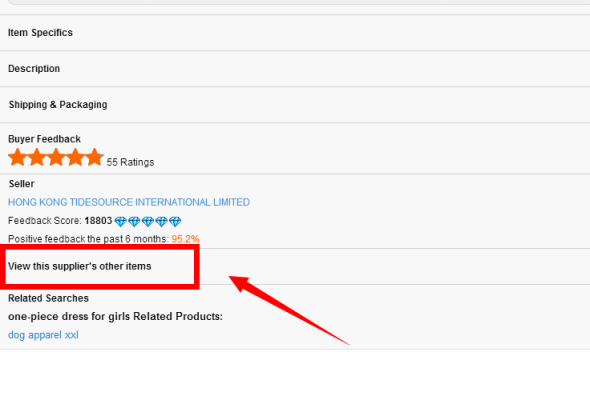Click the middle blue diamond badge
Screen dimensions: 590x400
pyautogui.click(x=148, y=222)
